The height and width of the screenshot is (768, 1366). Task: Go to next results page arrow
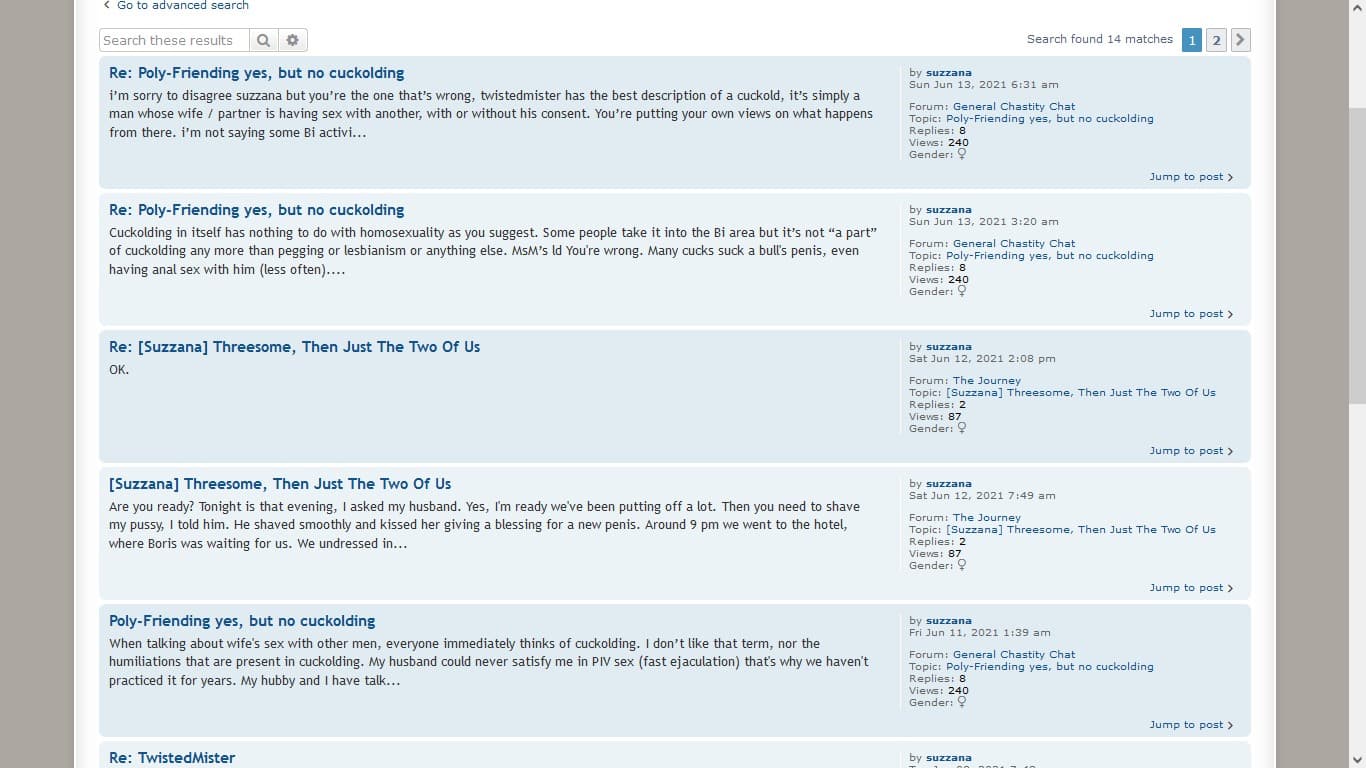pos(1240,40)
